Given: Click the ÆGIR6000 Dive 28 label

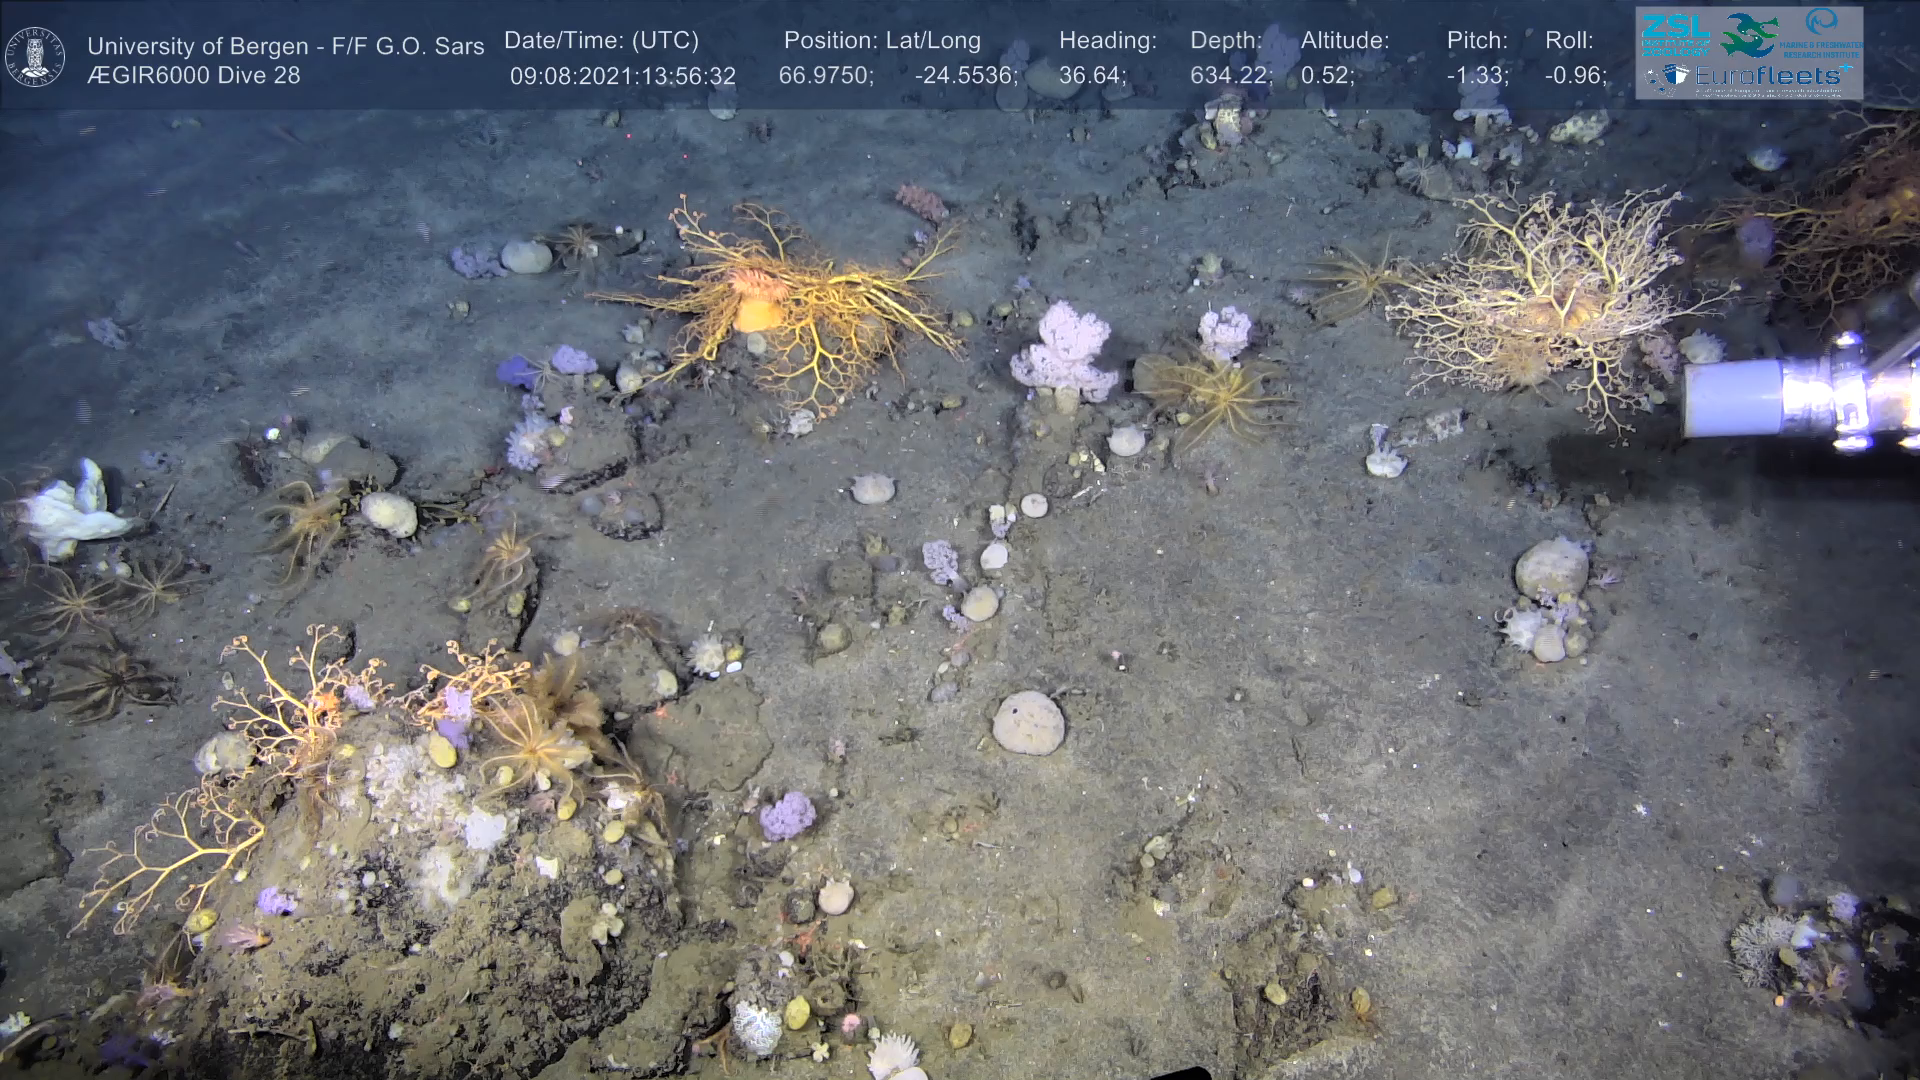Looking at the screenshot, I should point(193,76).
